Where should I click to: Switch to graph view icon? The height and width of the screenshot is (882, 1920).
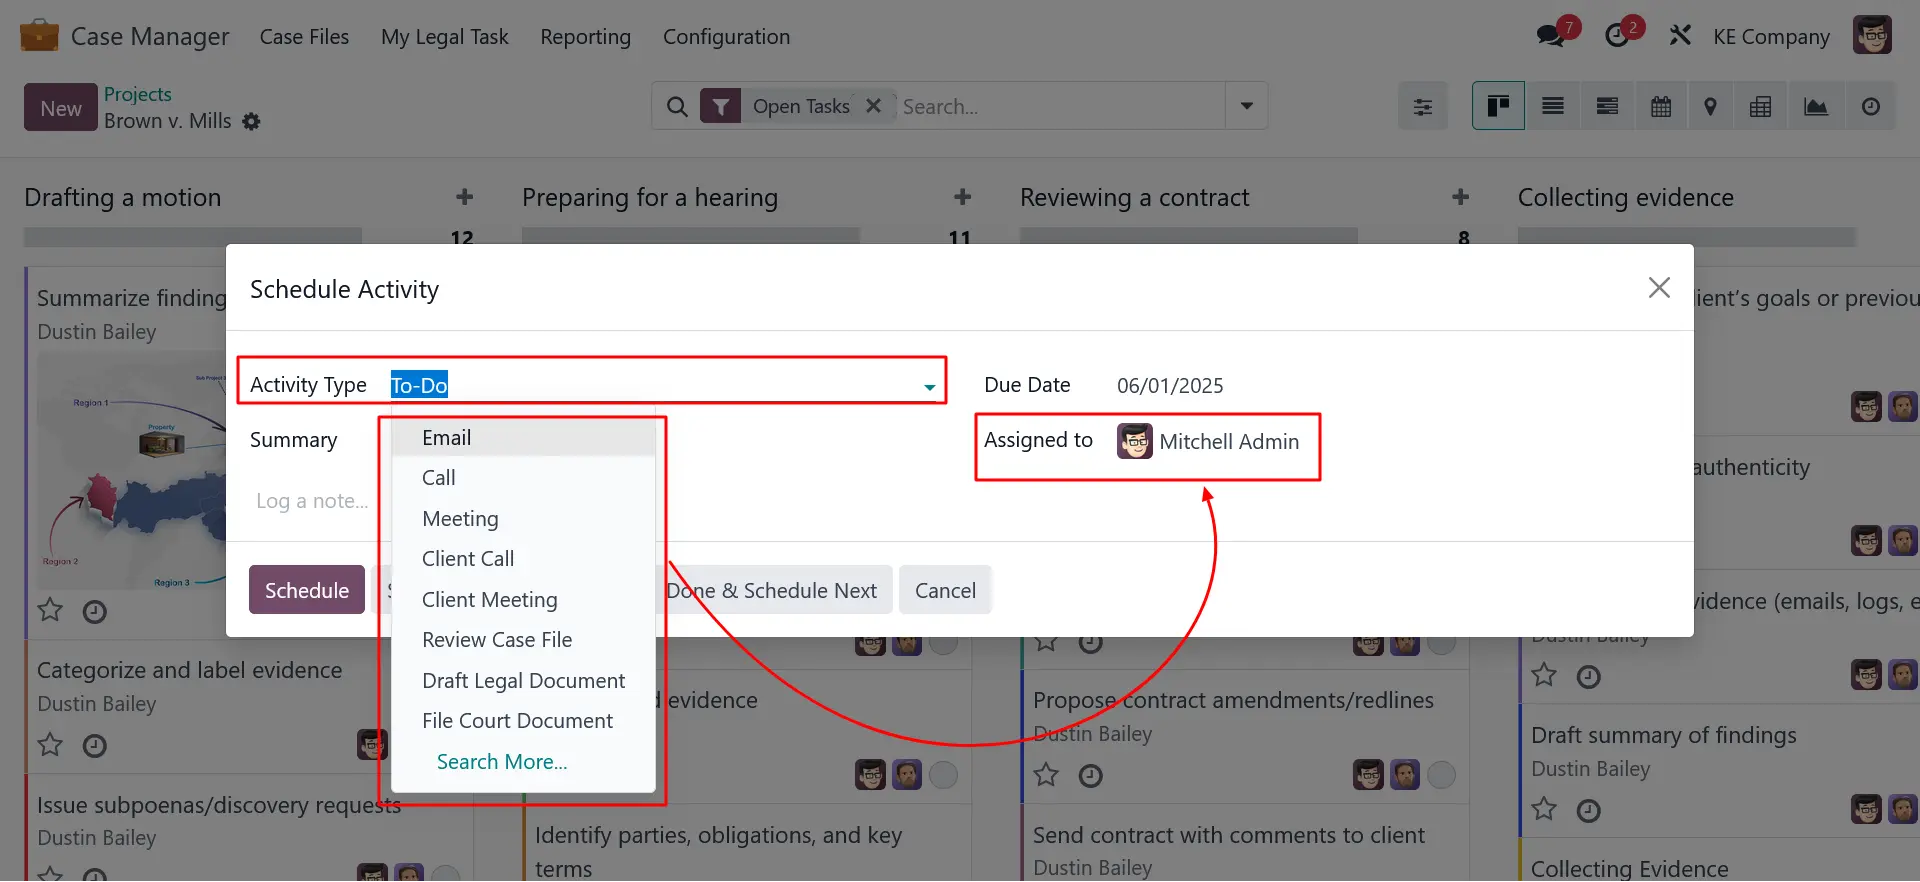pyautogui.click(x=1816, y=106)
